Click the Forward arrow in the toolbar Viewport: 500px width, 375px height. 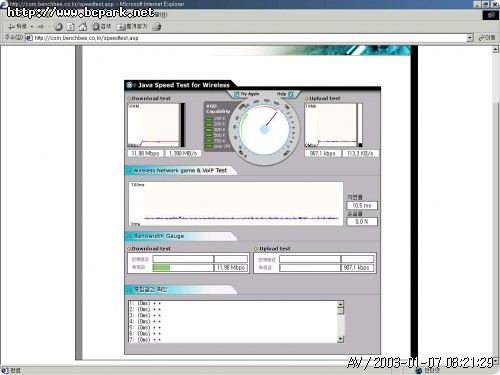(x=41, y=26)
